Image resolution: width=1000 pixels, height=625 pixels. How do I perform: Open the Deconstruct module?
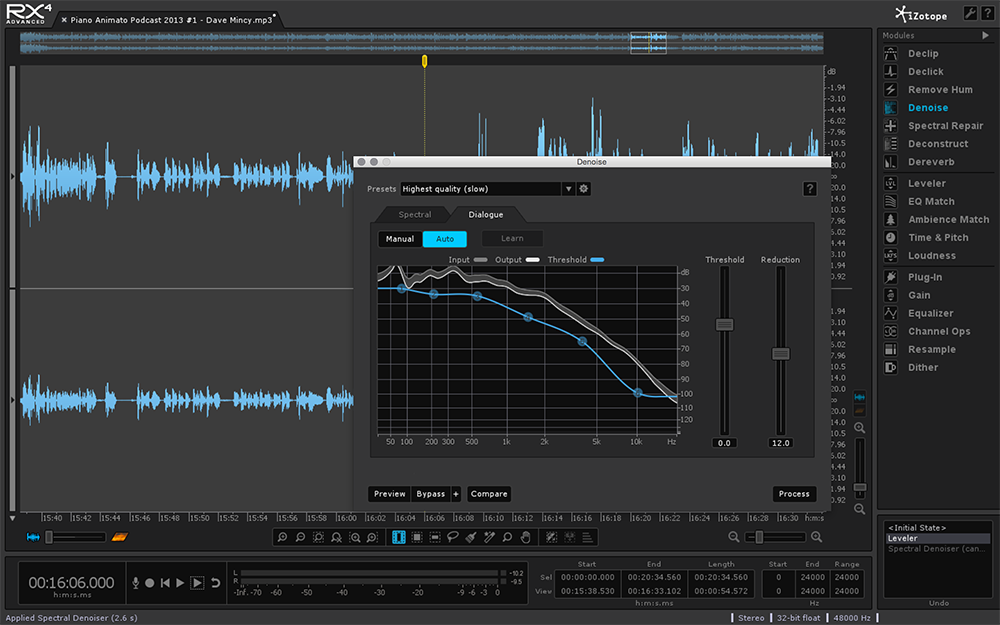[x=938, y=144]
